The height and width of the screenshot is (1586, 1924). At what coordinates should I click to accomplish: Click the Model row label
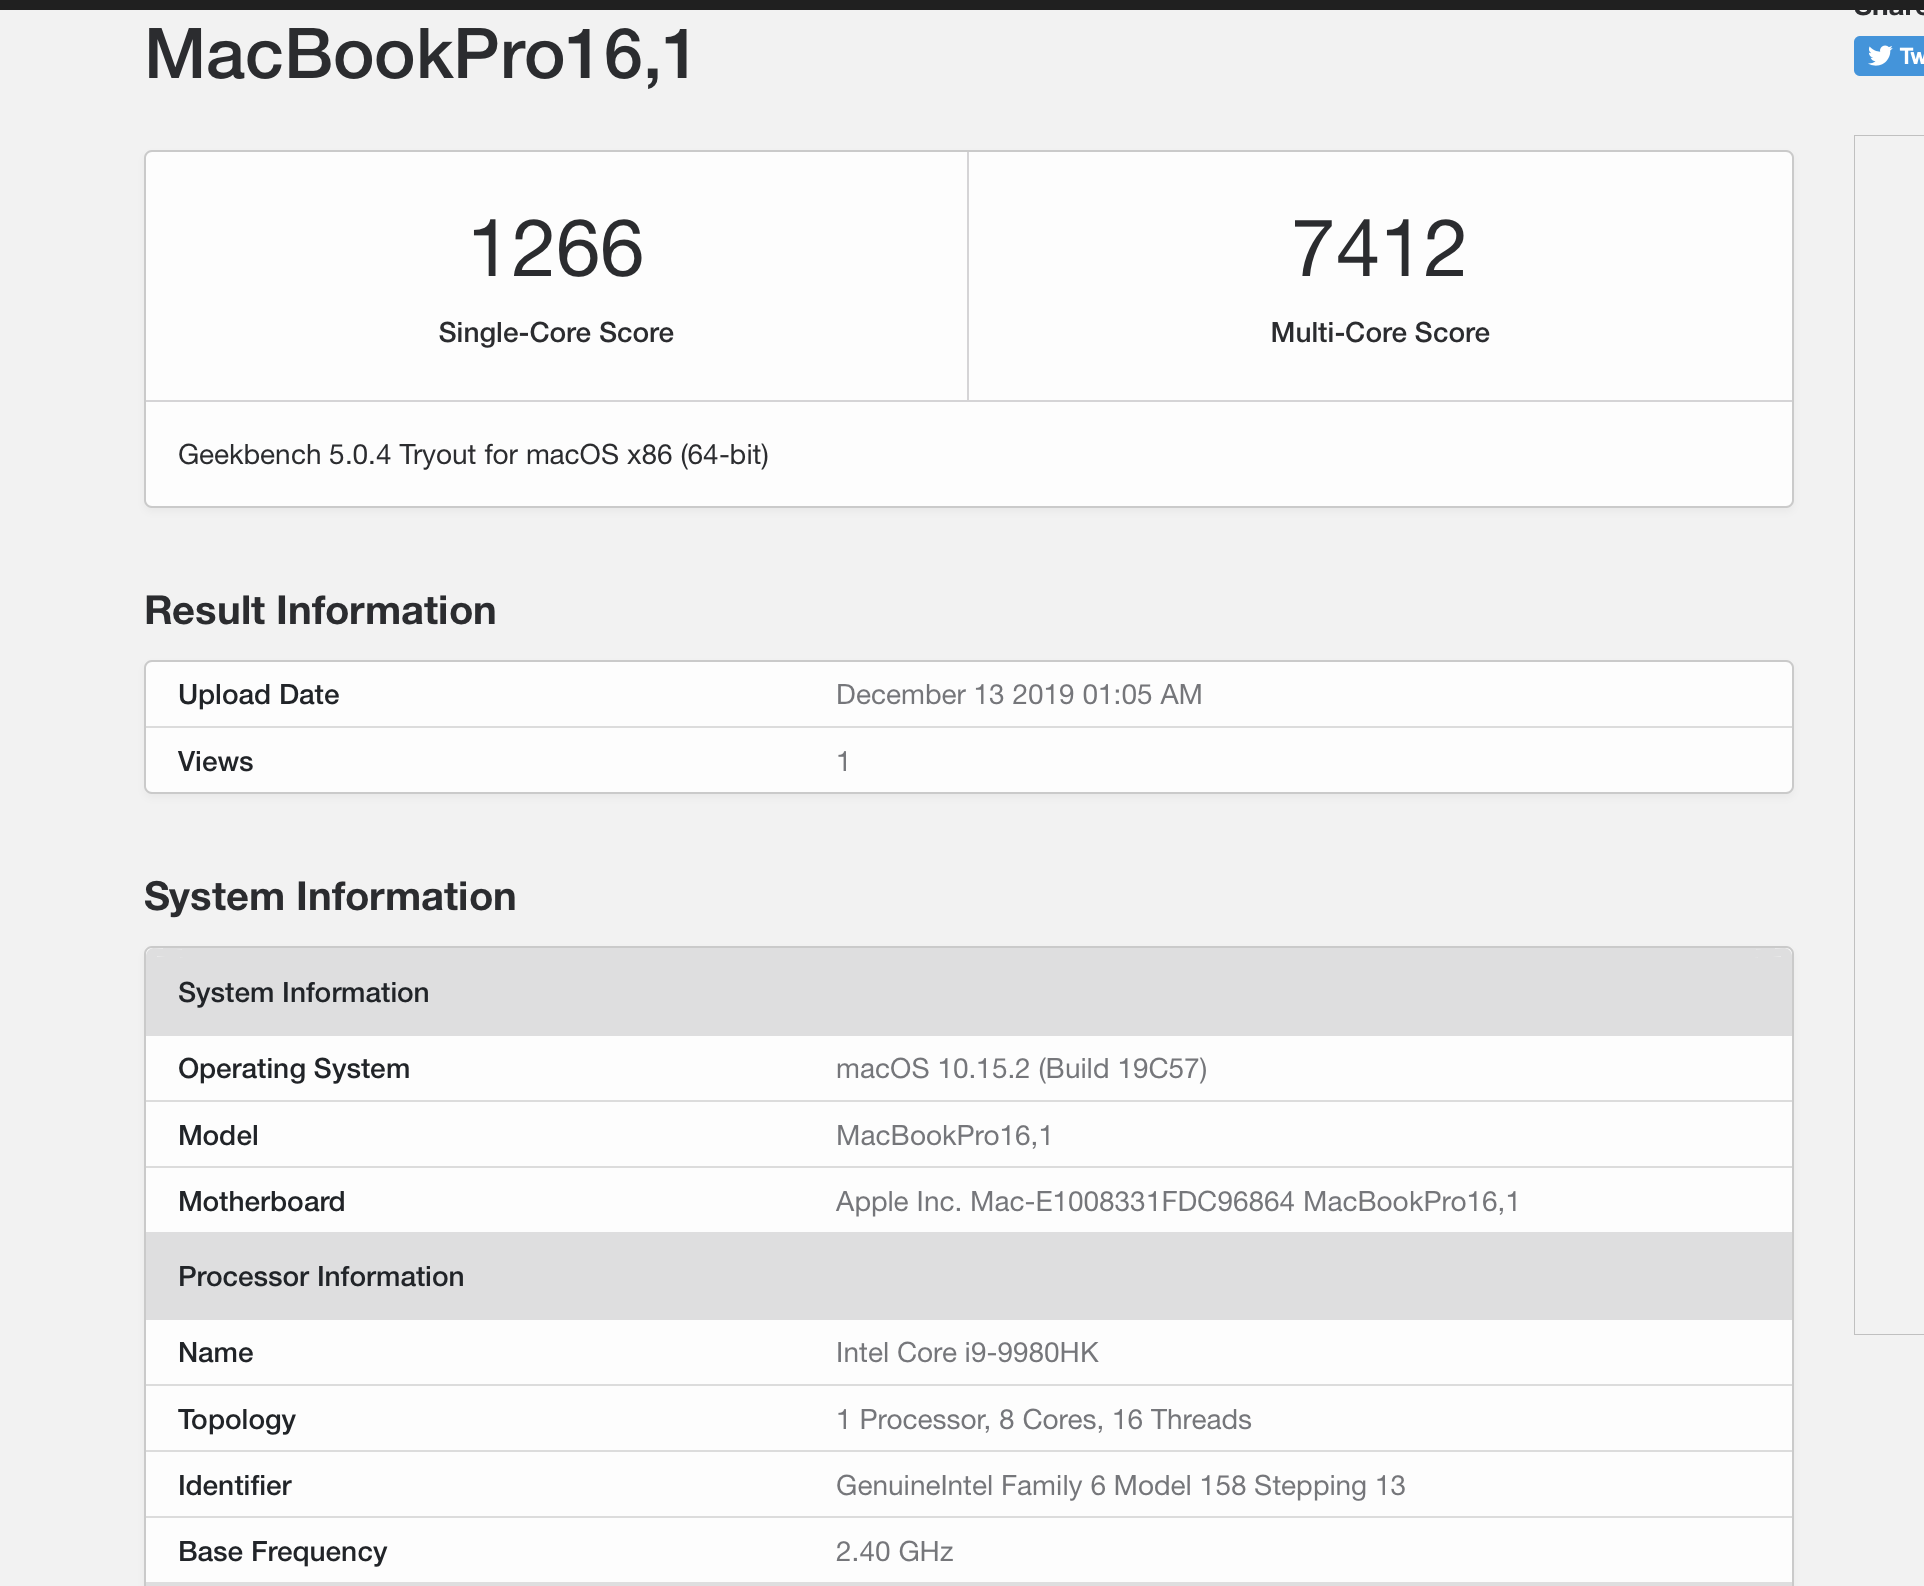[218, 1135]
